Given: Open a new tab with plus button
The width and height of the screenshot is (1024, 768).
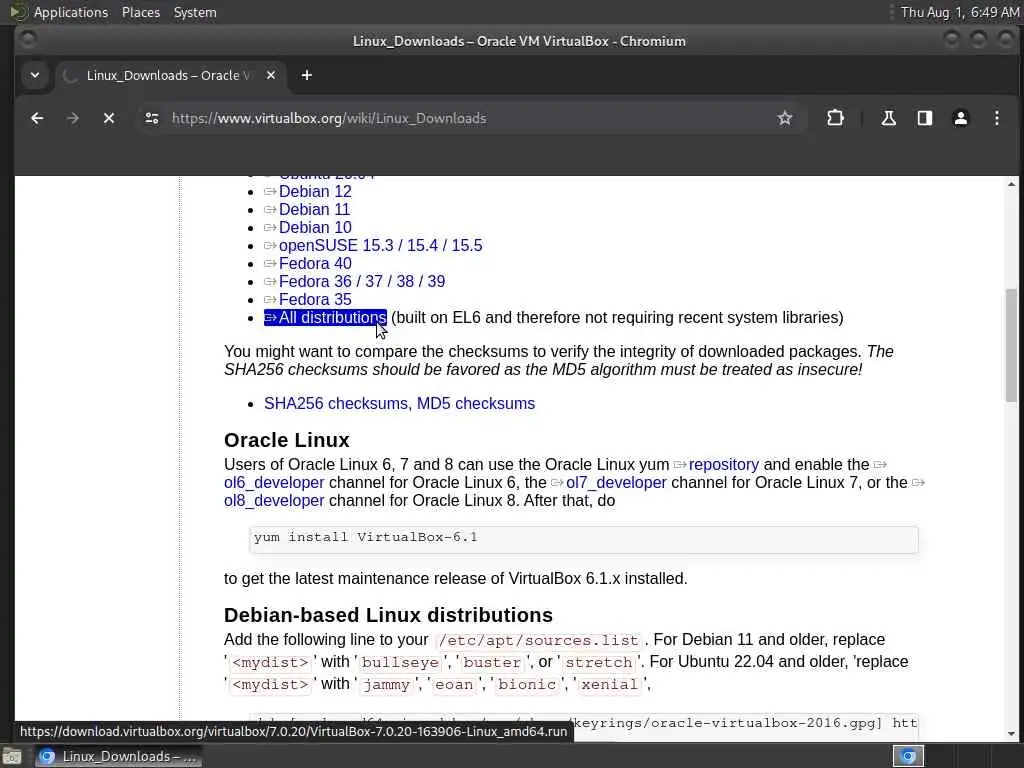Looking at the screenshot, I should [x=306, y=76].
